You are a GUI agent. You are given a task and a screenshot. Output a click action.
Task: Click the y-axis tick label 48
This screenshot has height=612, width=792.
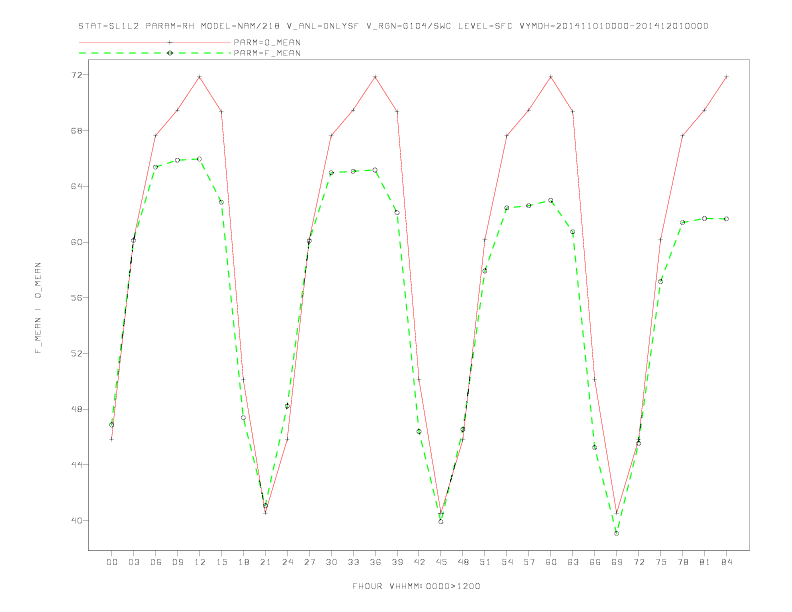(x=78, y=409)
